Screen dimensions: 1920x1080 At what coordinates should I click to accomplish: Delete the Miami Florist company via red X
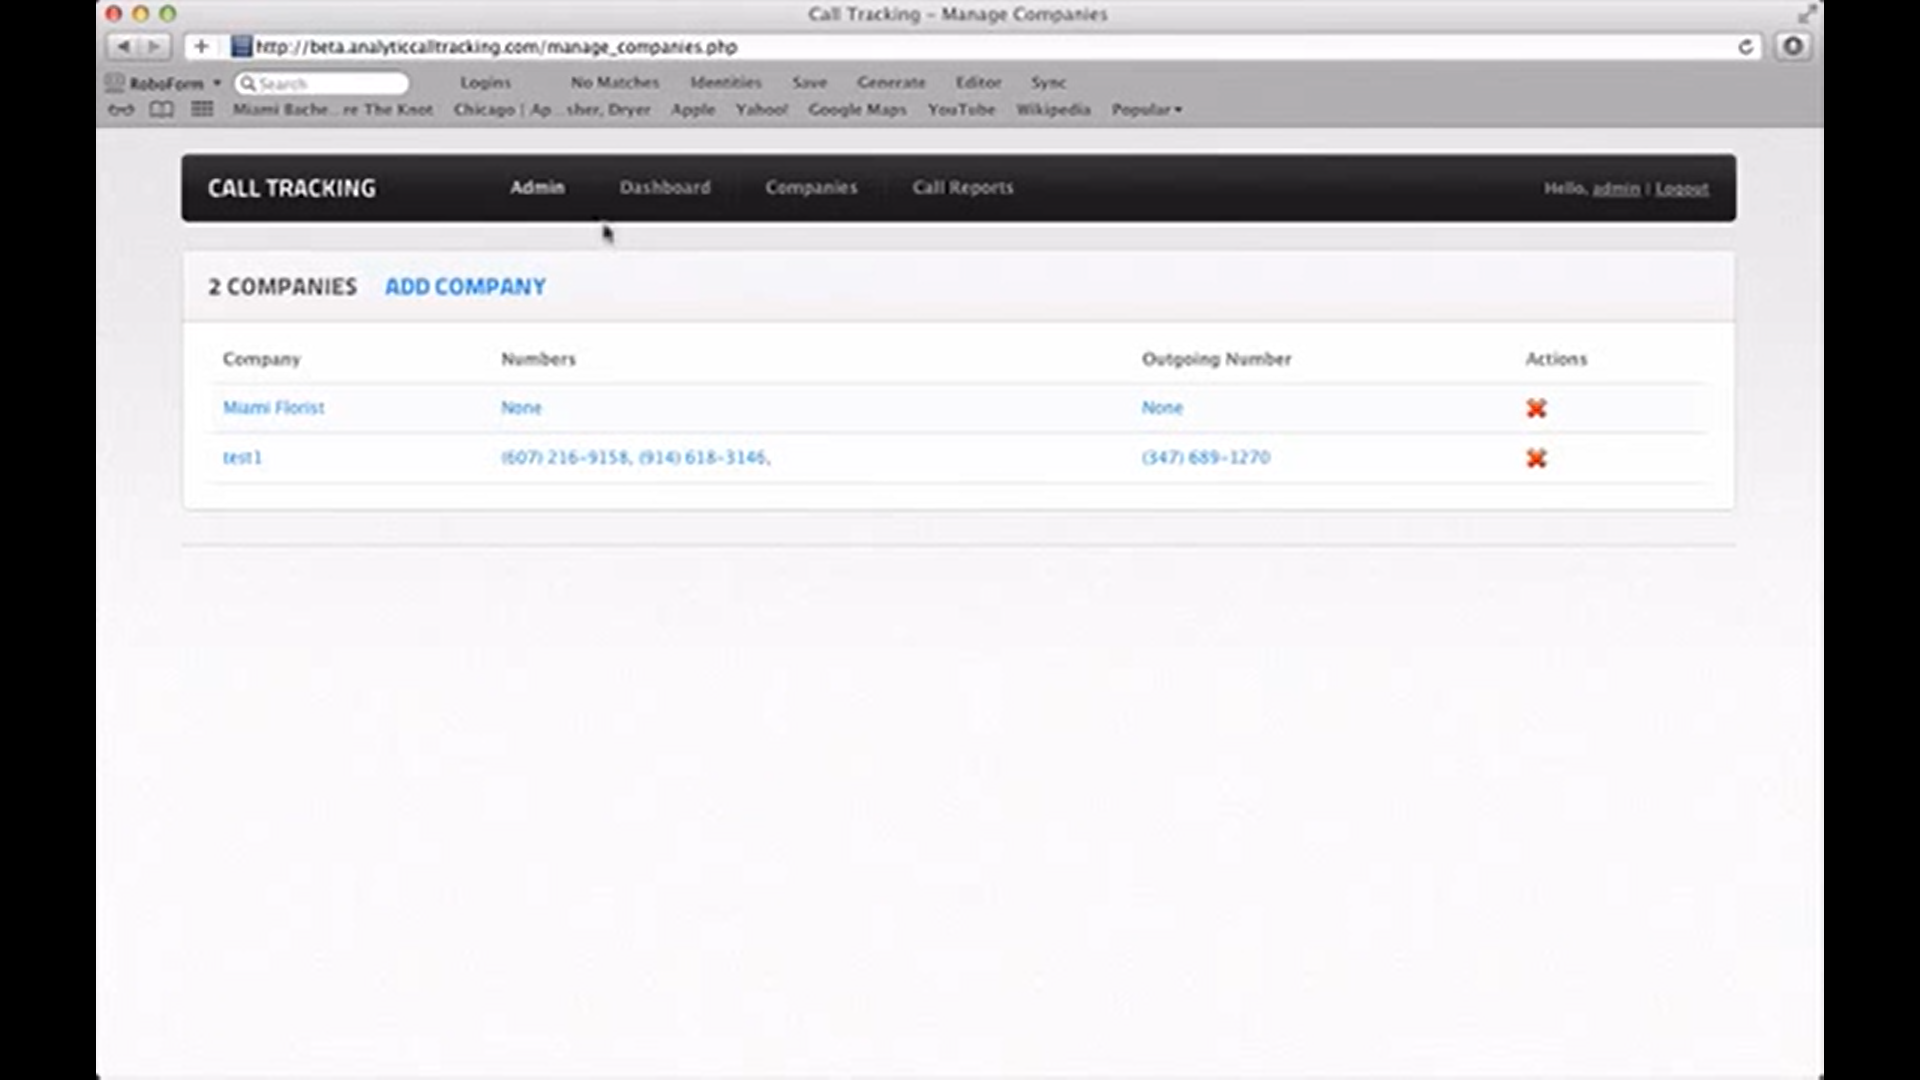tap(1536, 408)
